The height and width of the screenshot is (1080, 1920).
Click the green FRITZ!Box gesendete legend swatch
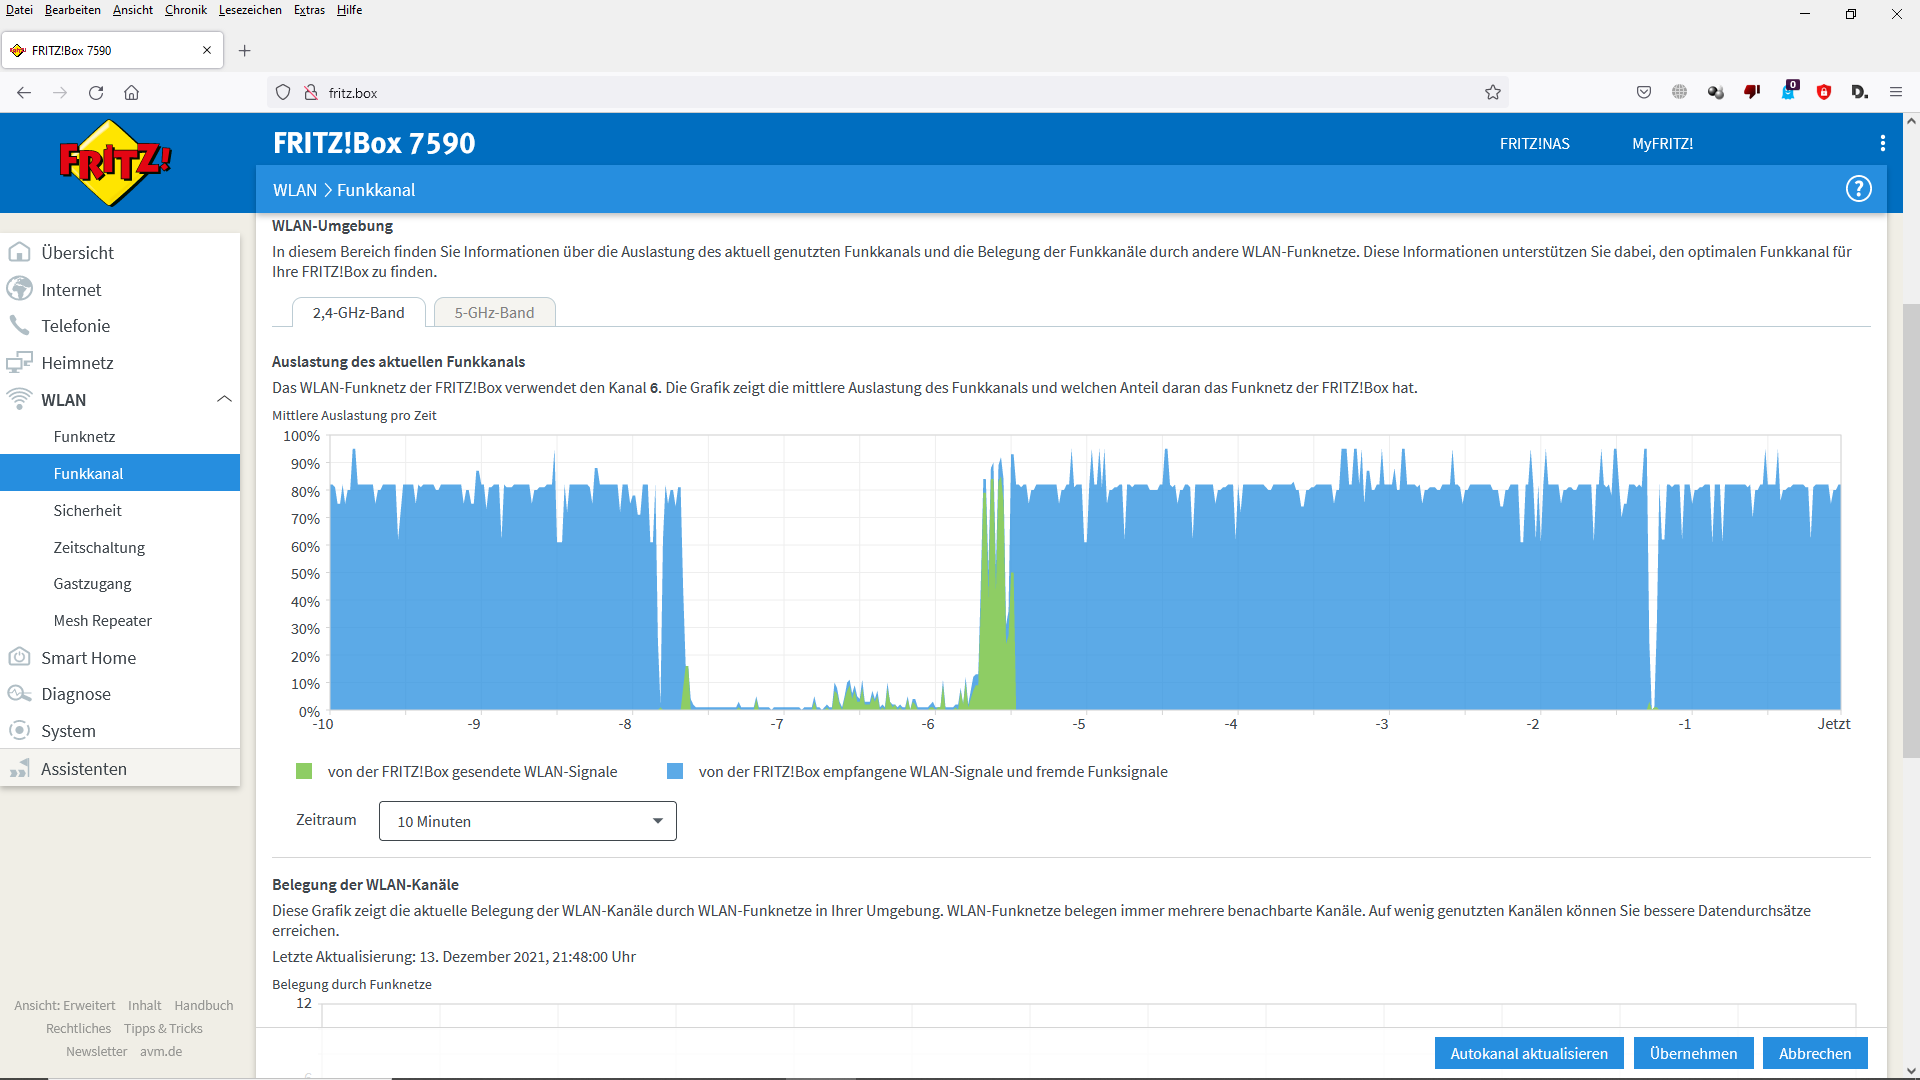304,771
